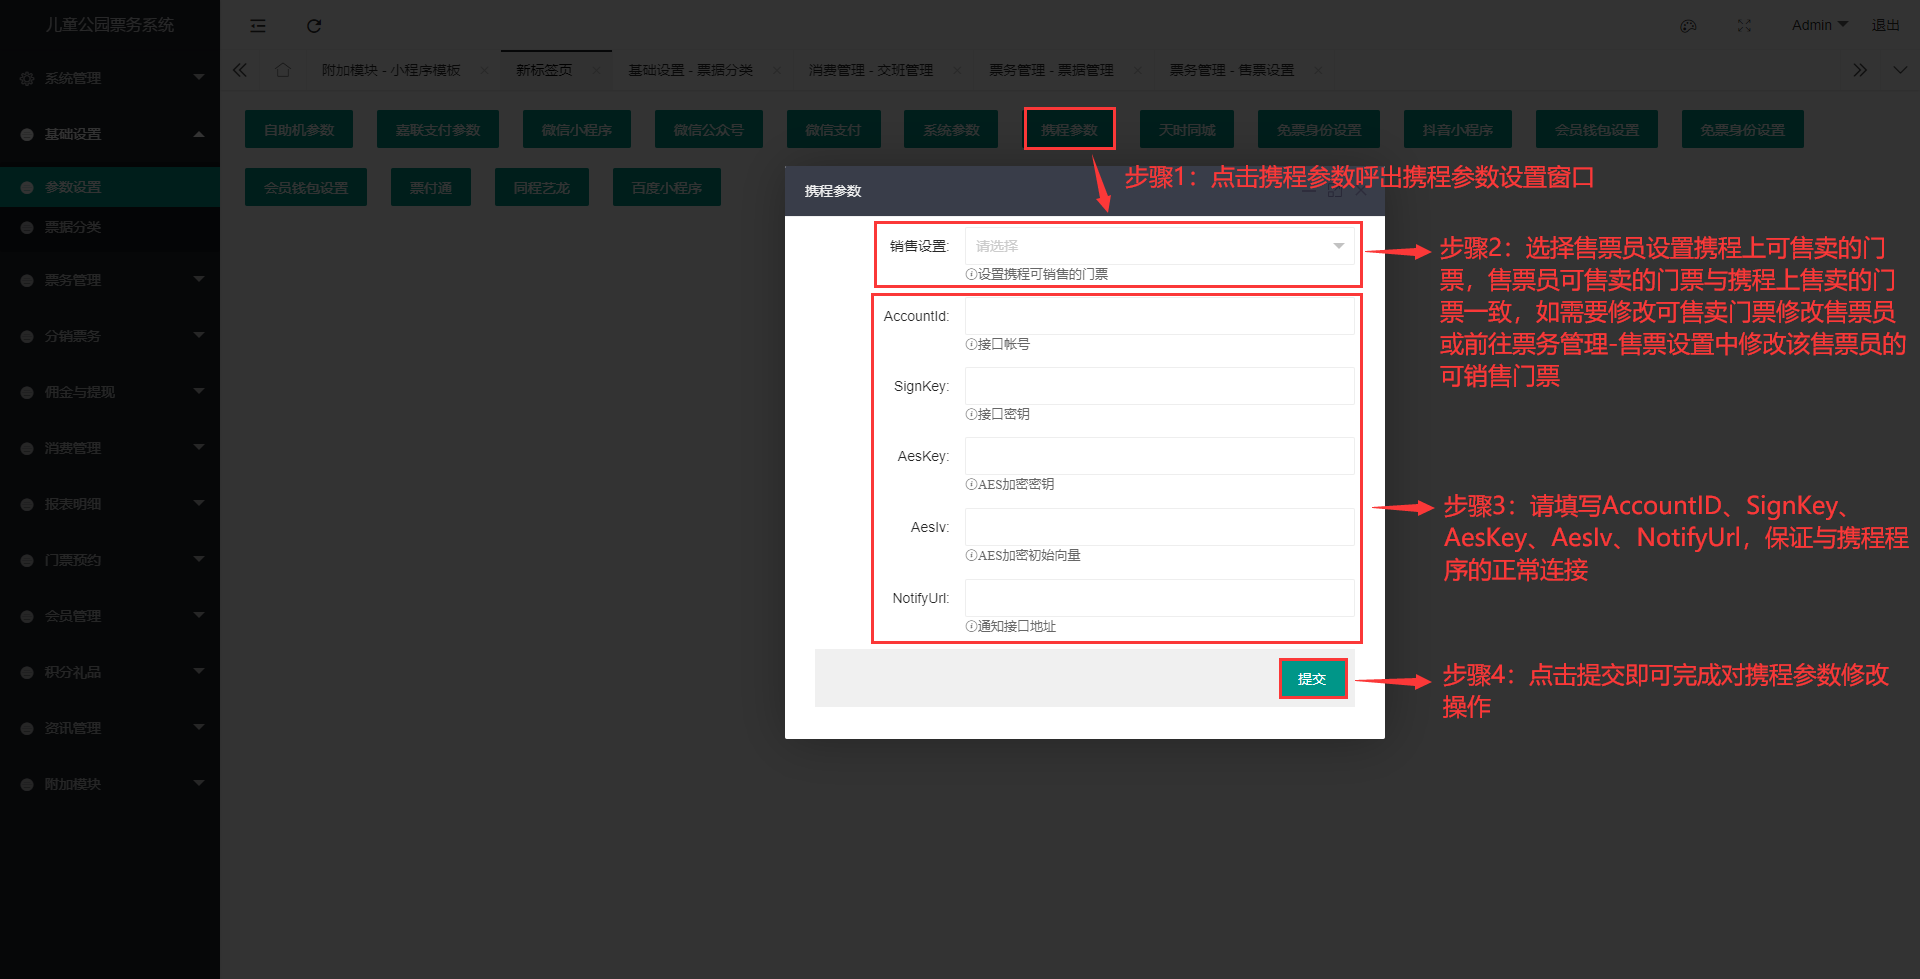This screenshot has height=979, width=1920.
Task: Click the 儿童公园票务系统 logo title
Action: tap(110, 25)
